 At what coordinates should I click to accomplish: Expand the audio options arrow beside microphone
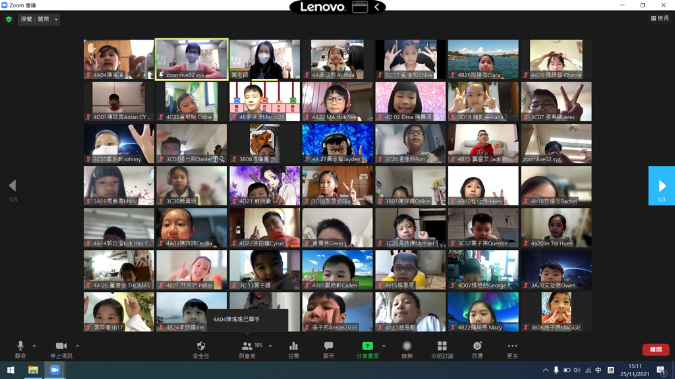click(34, 346)
